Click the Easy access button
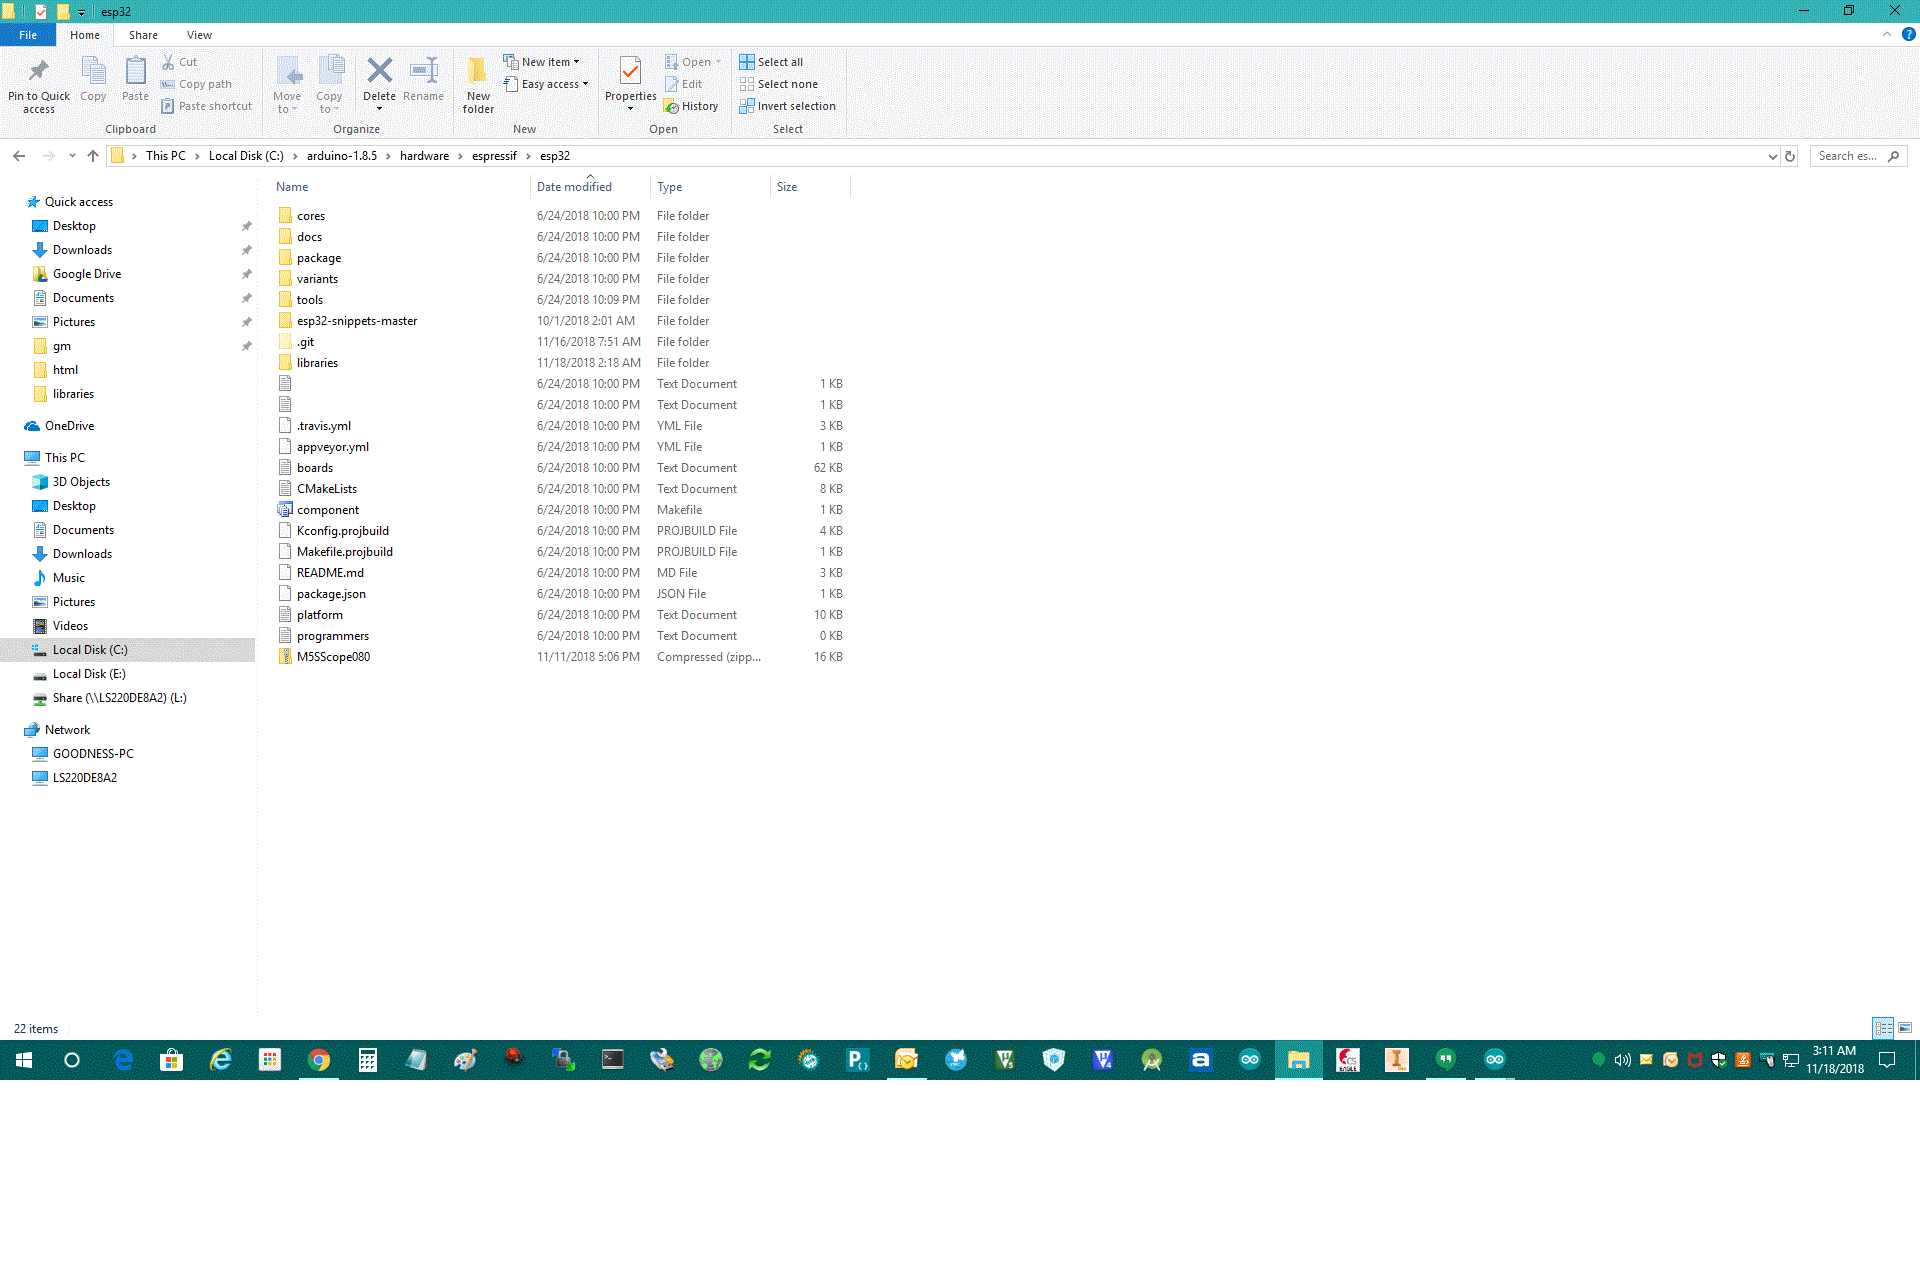Viewport: 1920px width, 1280px height. (546, 83)
